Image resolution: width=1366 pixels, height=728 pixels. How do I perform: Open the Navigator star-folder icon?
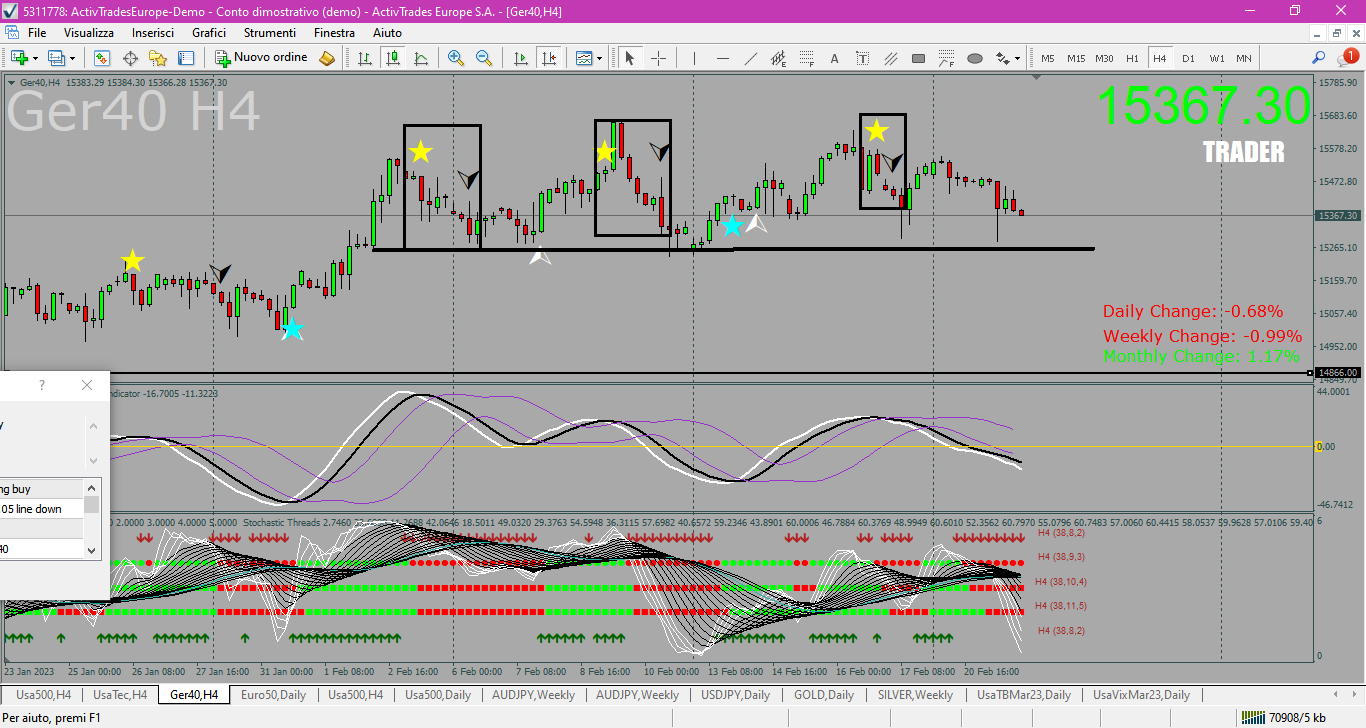point(158,58)
